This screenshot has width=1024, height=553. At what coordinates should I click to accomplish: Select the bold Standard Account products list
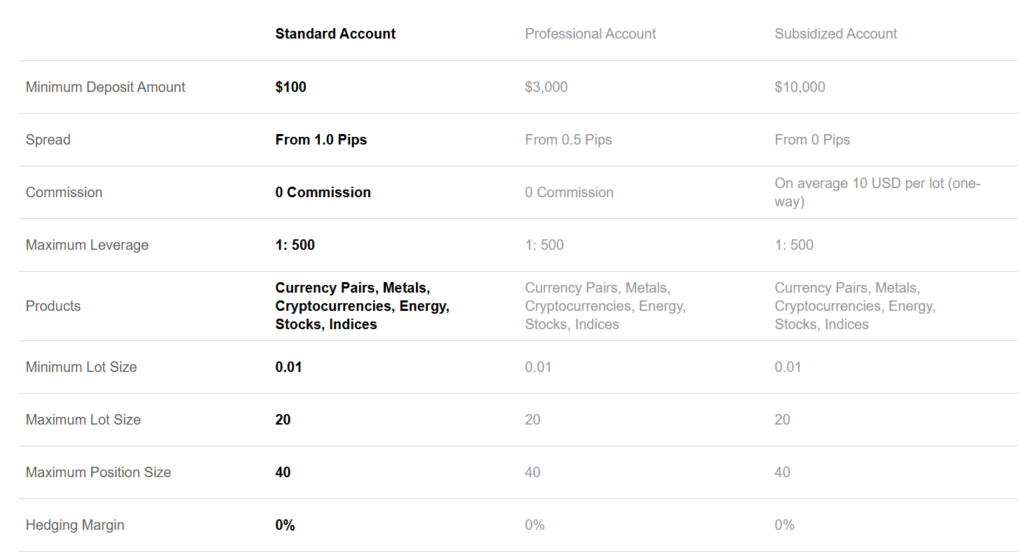click(x=362, y=306)
